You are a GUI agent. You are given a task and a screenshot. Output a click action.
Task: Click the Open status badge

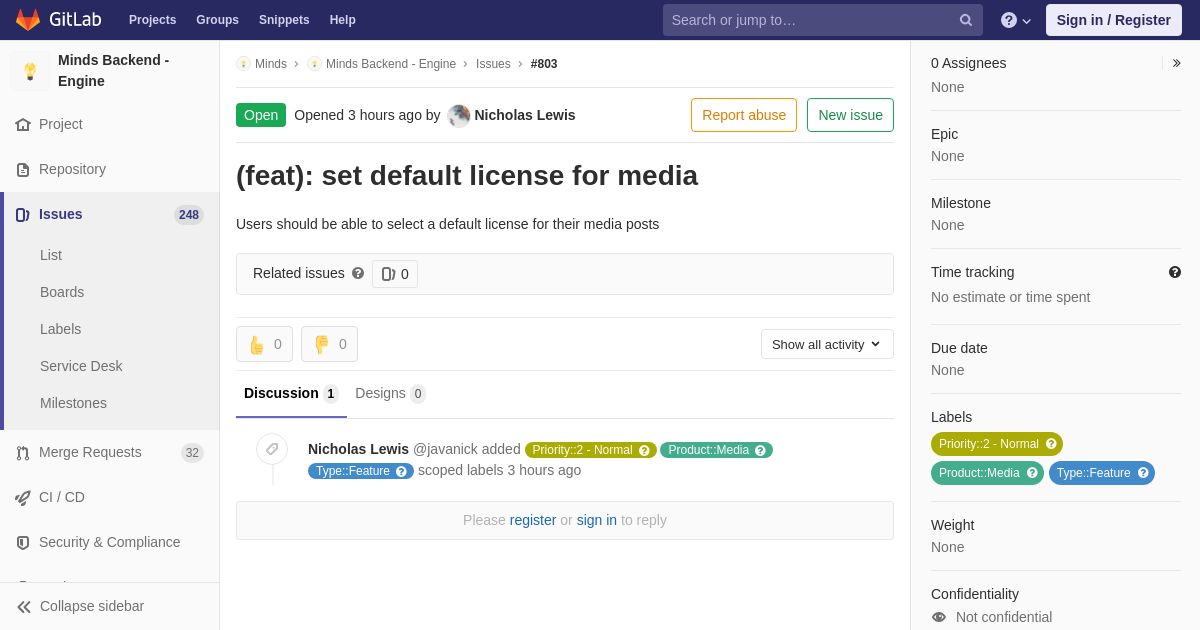261,115
